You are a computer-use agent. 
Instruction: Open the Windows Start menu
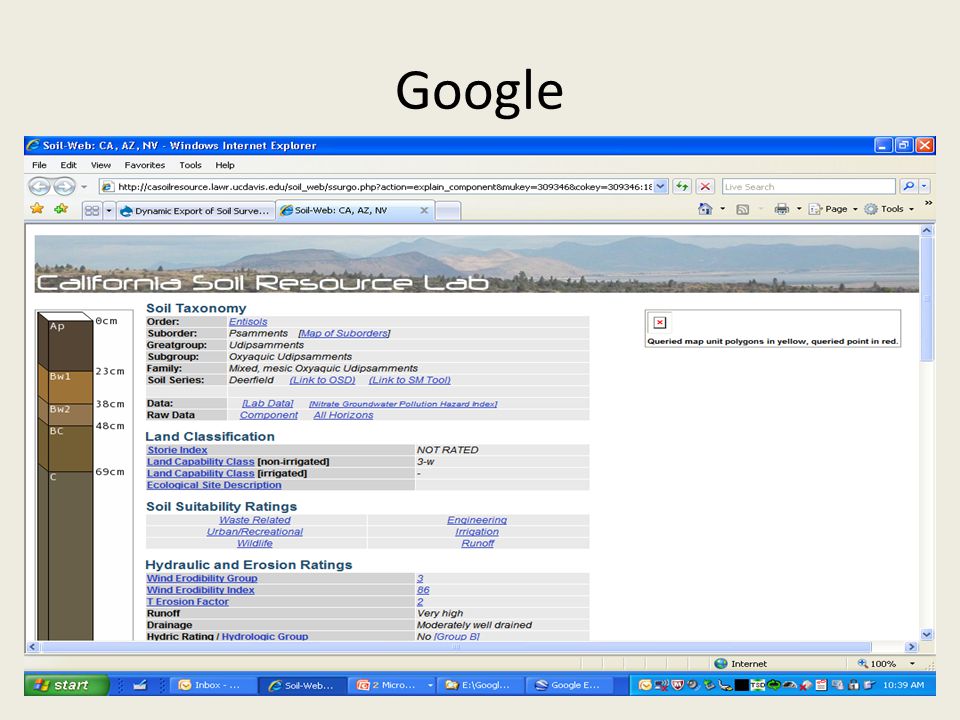point(66,685)
